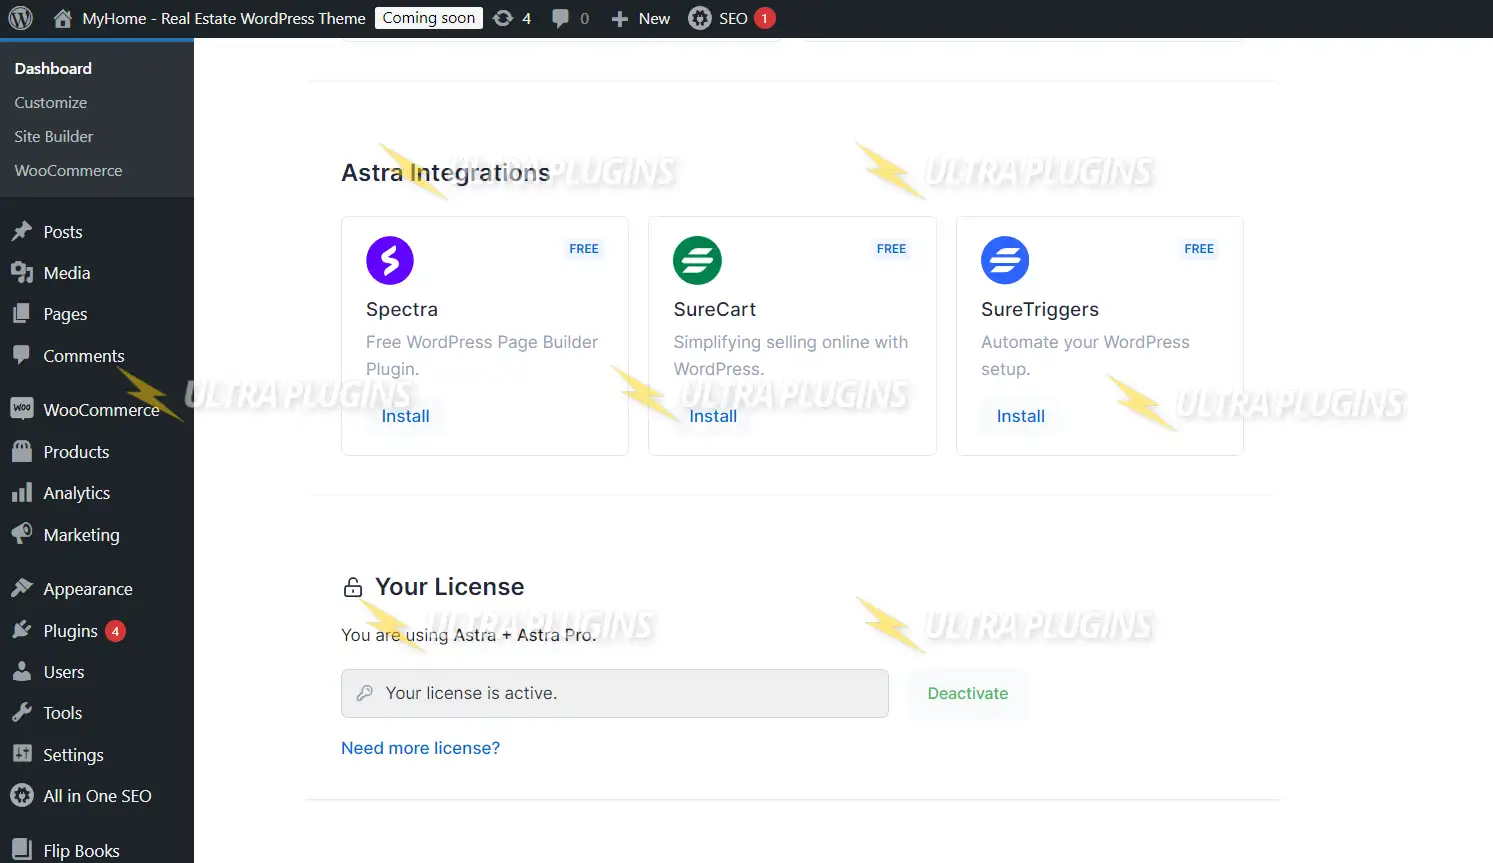
Task: Click the SureTriggers card title
Action: click(1040, 309)
